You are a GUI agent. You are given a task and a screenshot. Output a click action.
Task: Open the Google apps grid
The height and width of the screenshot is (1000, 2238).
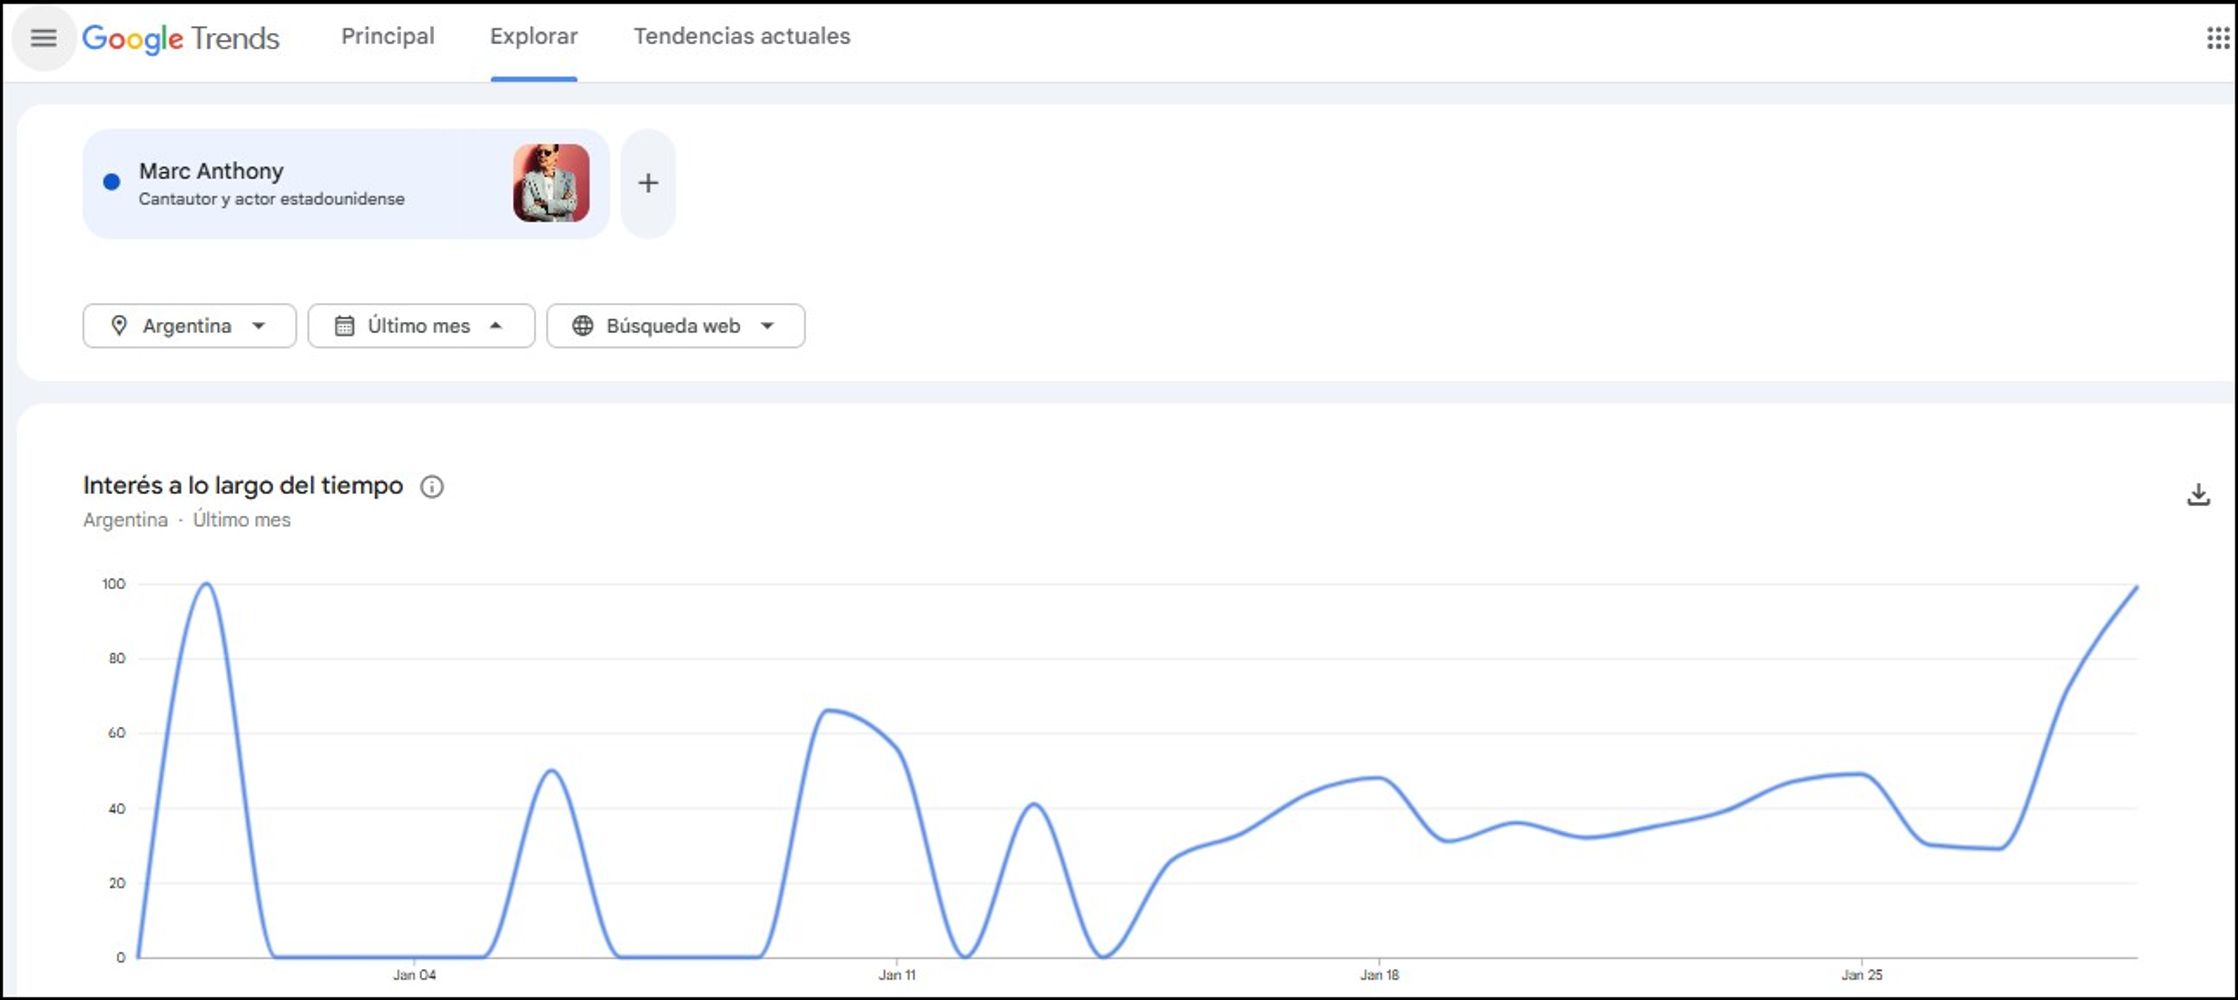click(x=2218, y=38)
